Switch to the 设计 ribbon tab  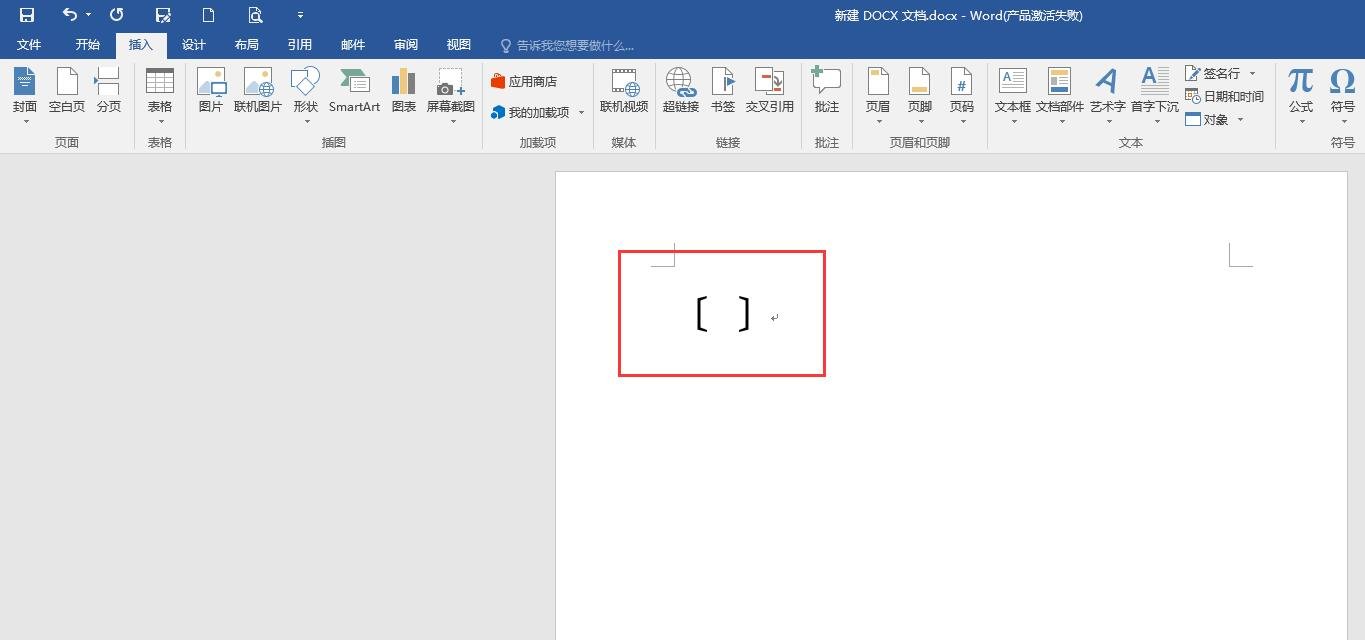[193, 44]
